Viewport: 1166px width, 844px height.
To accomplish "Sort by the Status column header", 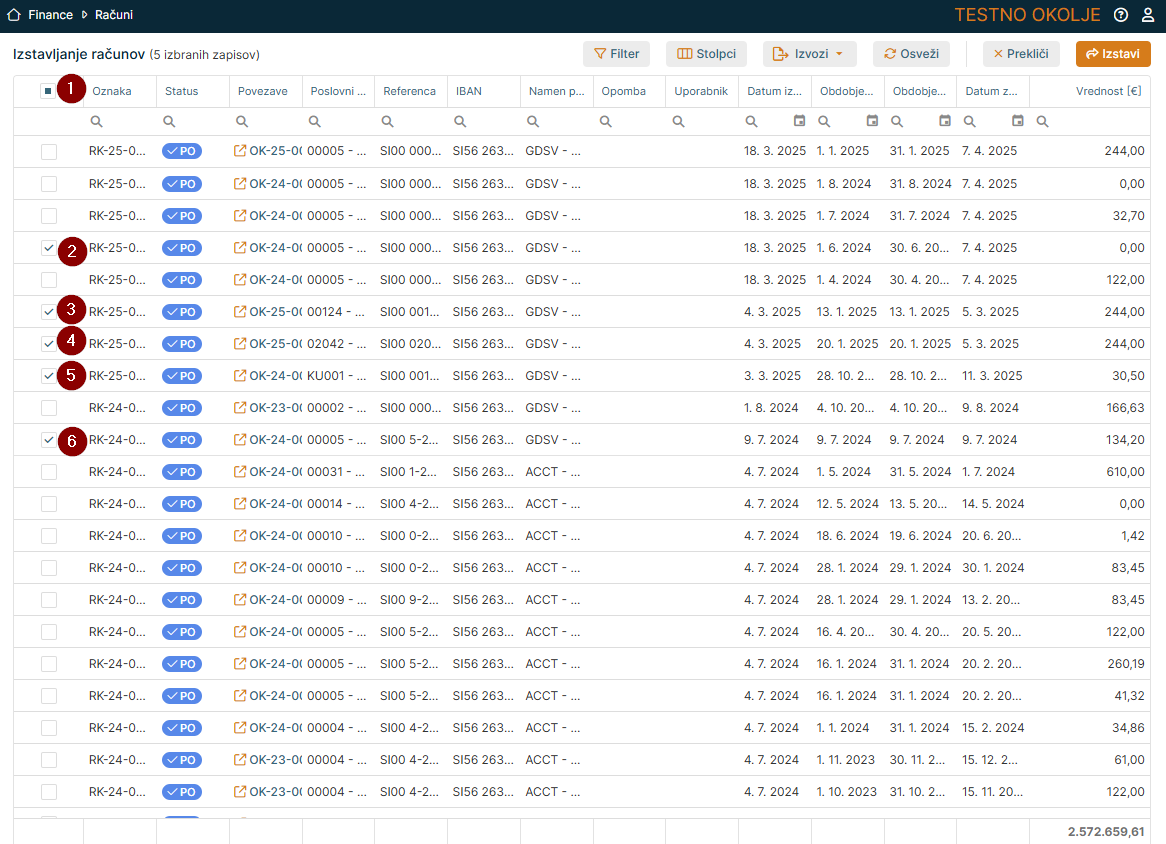I will (x=182, y=91).
